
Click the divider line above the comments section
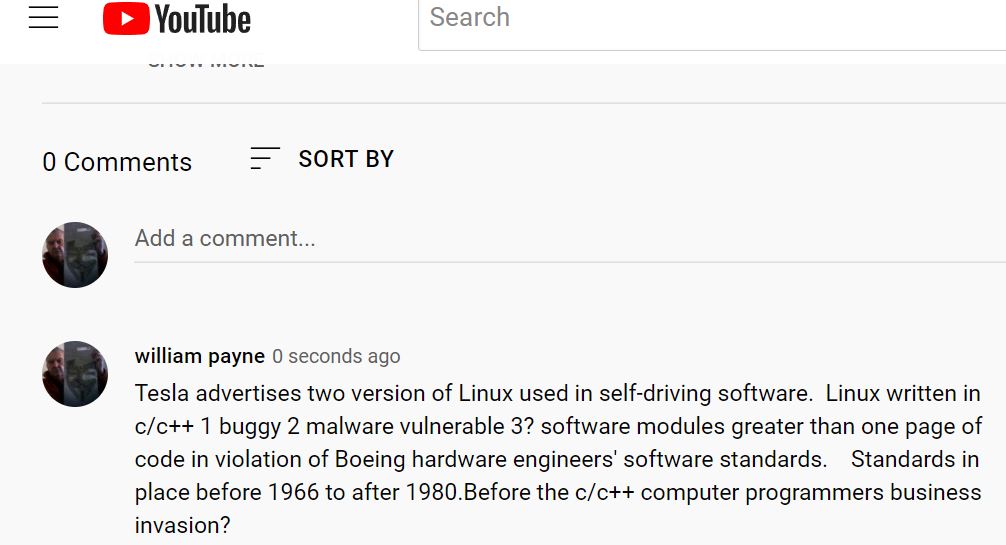[x=524, y=103]
